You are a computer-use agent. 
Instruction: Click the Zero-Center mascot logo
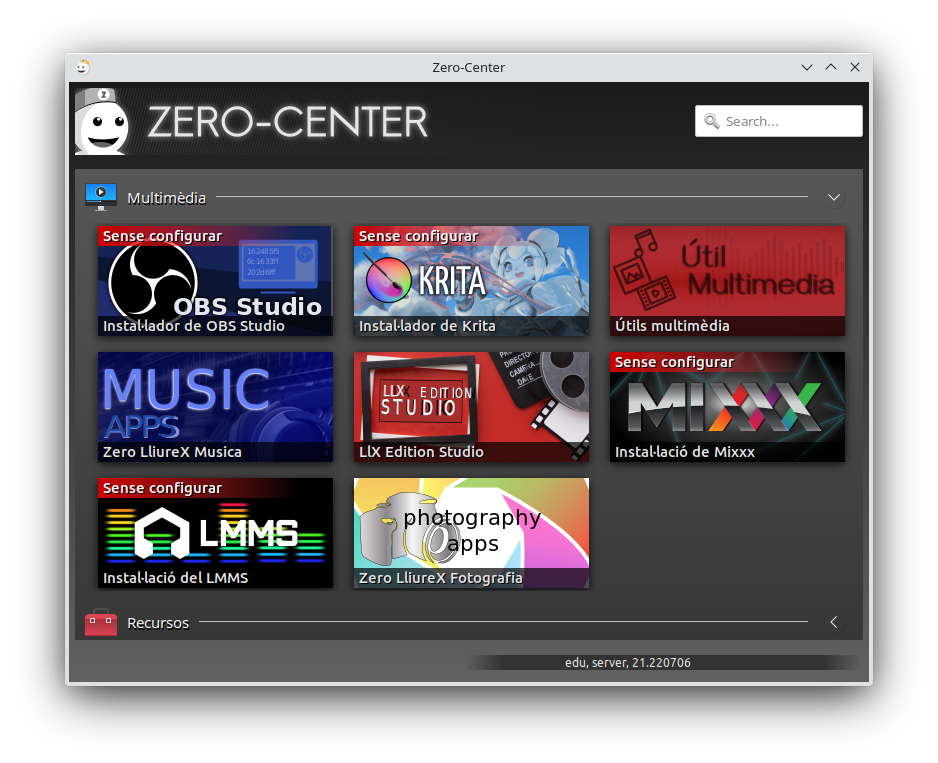102,122
